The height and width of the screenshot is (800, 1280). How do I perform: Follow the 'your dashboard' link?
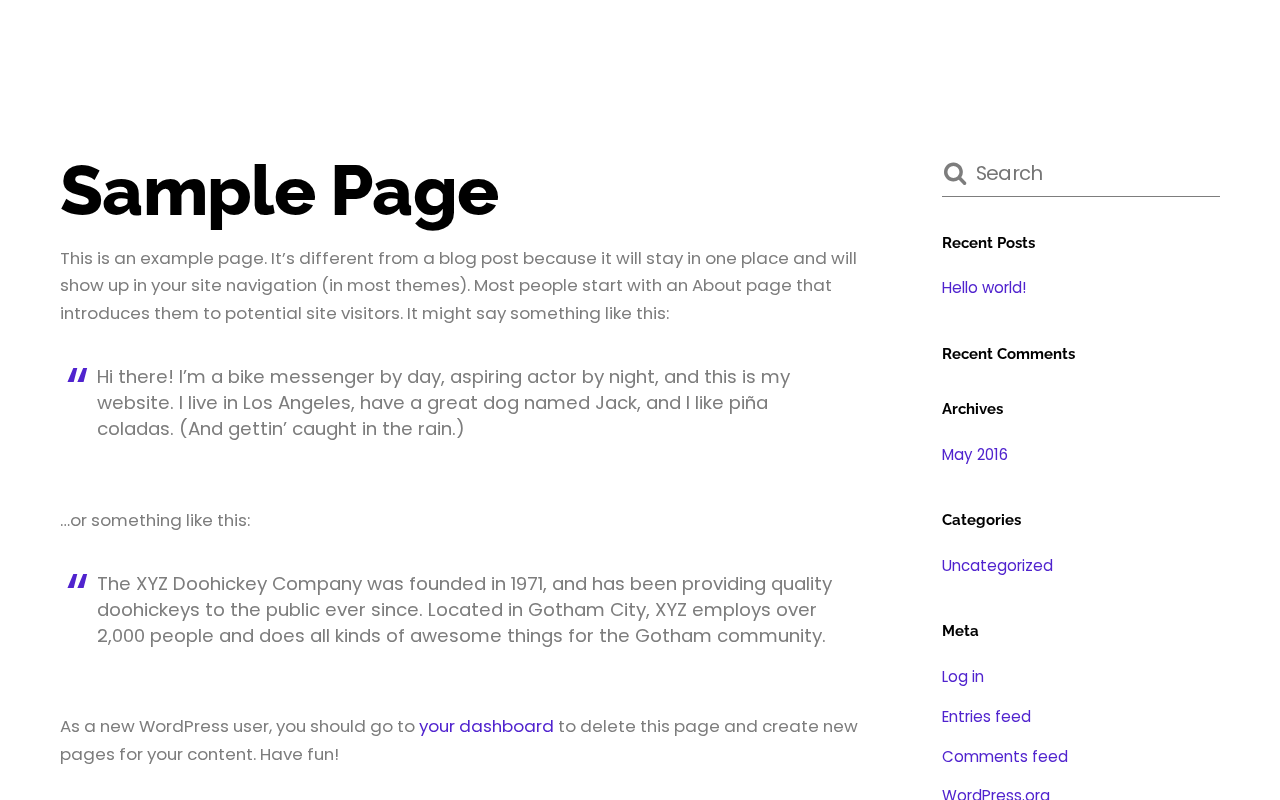point(486,727)
